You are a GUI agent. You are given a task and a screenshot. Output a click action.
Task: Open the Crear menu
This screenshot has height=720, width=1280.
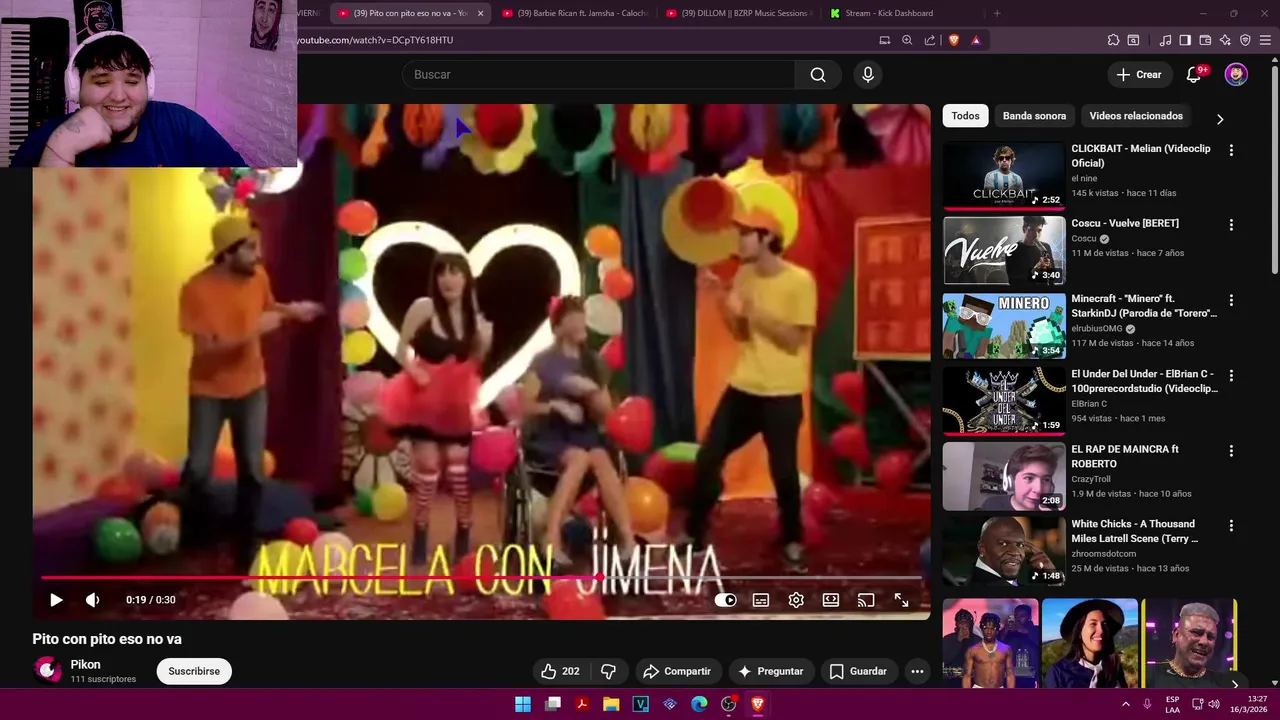click(x=1138, y=74)
